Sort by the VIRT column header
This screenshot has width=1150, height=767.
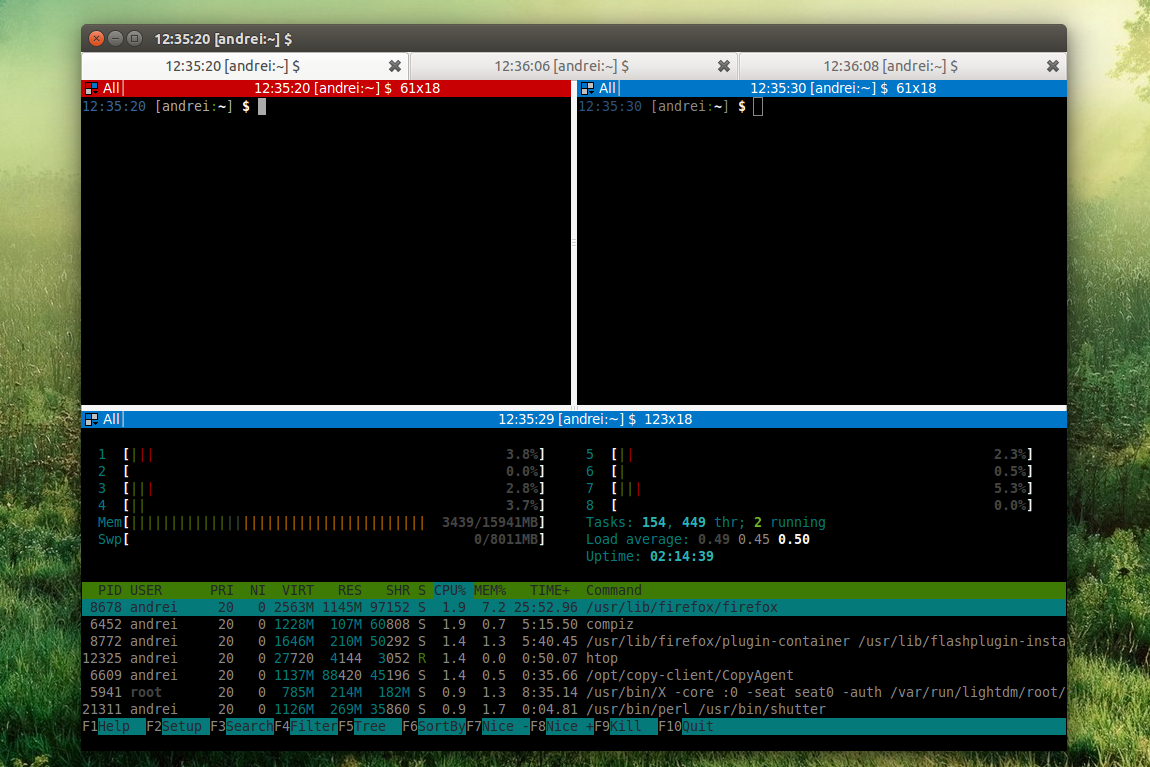[x=298, y=590]
